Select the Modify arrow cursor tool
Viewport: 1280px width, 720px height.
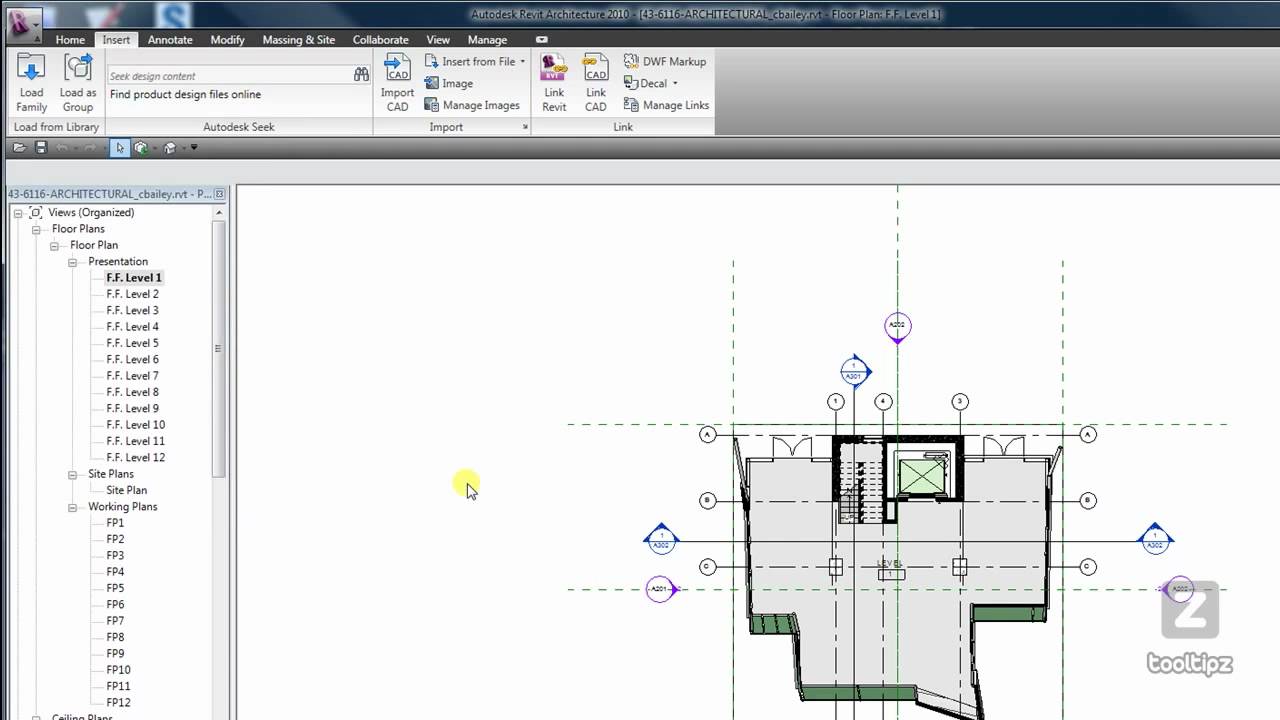click(119, 148)
